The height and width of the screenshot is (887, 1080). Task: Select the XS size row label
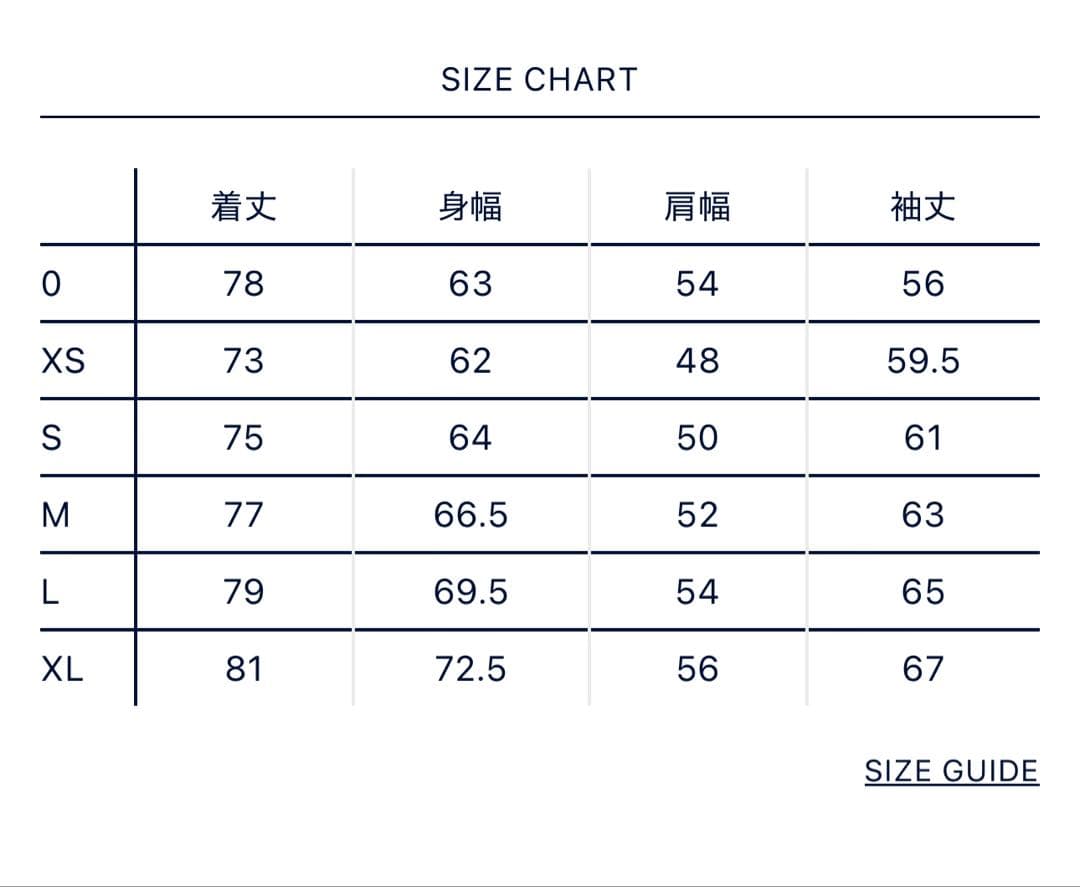tap(63, 361)
